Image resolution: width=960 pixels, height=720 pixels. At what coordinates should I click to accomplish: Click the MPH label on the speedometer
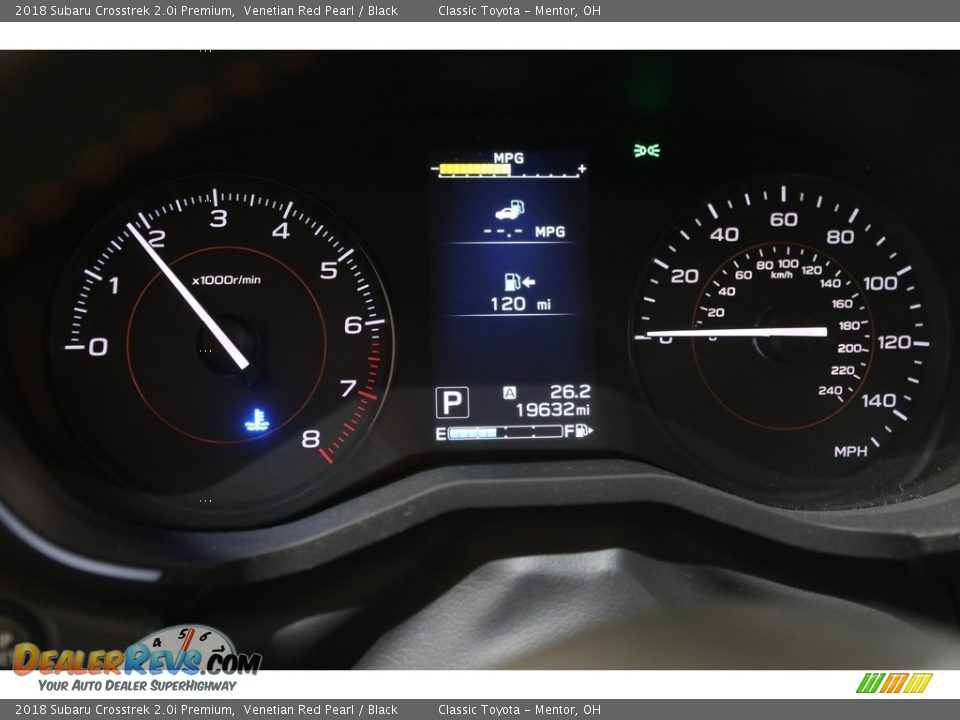(850, 452)
